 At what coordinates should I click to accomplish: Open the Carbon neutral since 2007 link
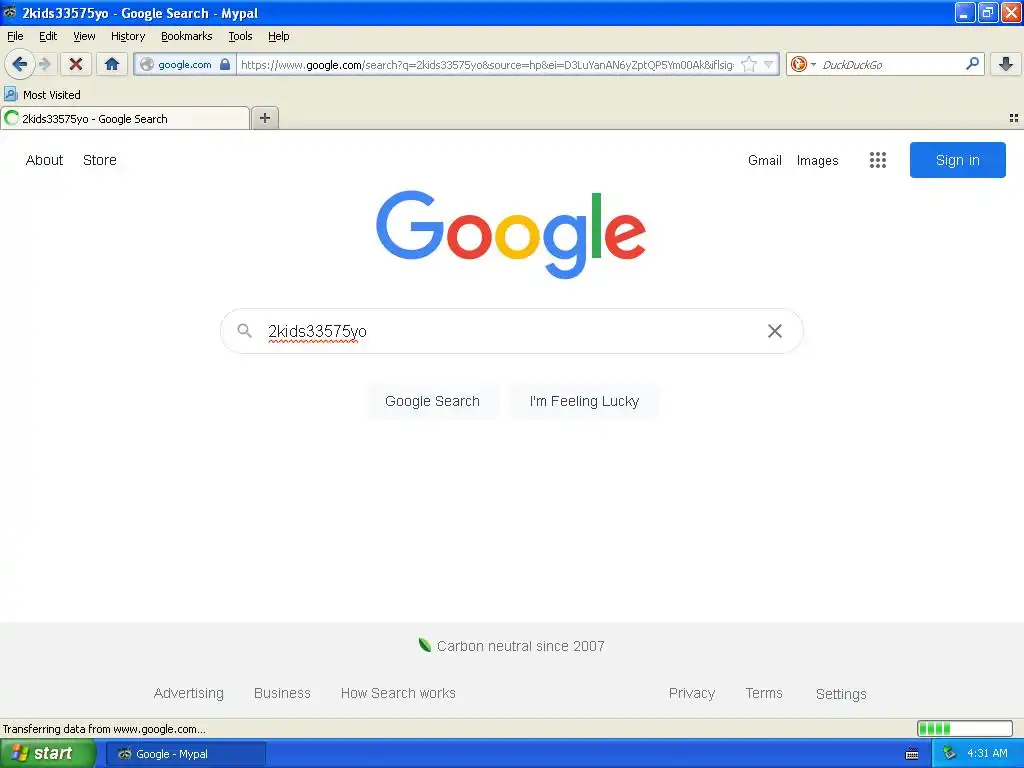pos(520,646)
